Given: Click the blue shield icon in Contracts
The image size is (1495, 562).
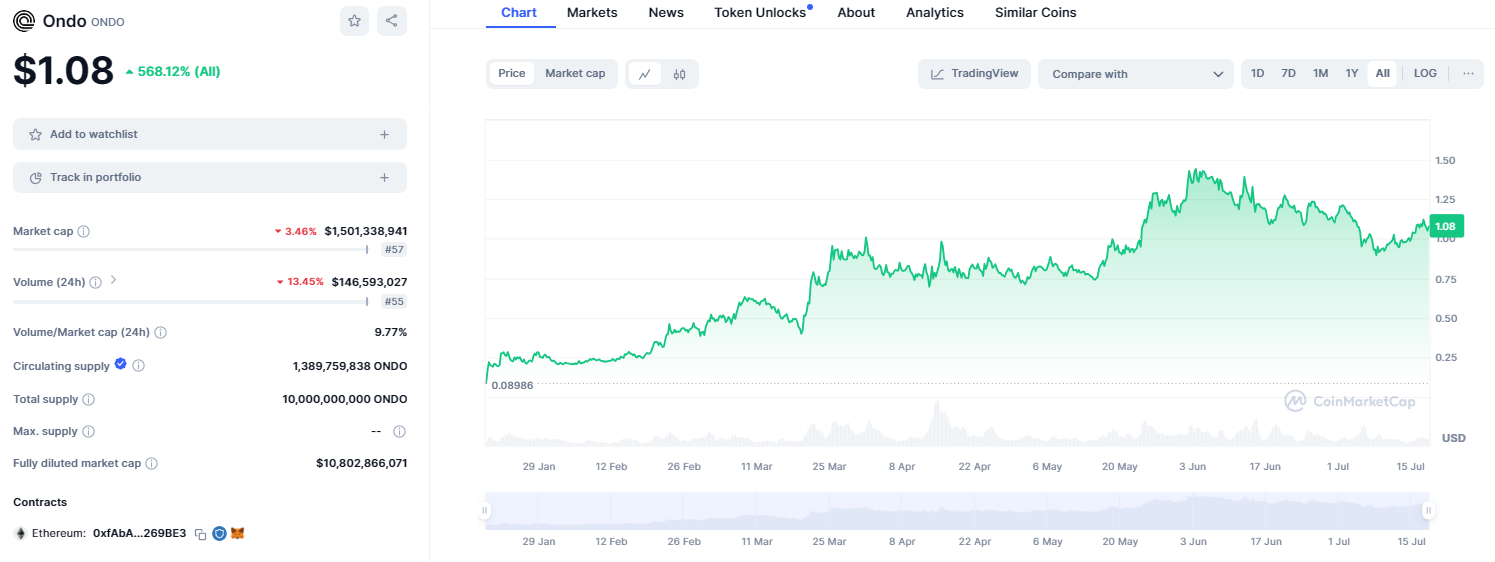Looking at the screenshot, I should (219, 534).
